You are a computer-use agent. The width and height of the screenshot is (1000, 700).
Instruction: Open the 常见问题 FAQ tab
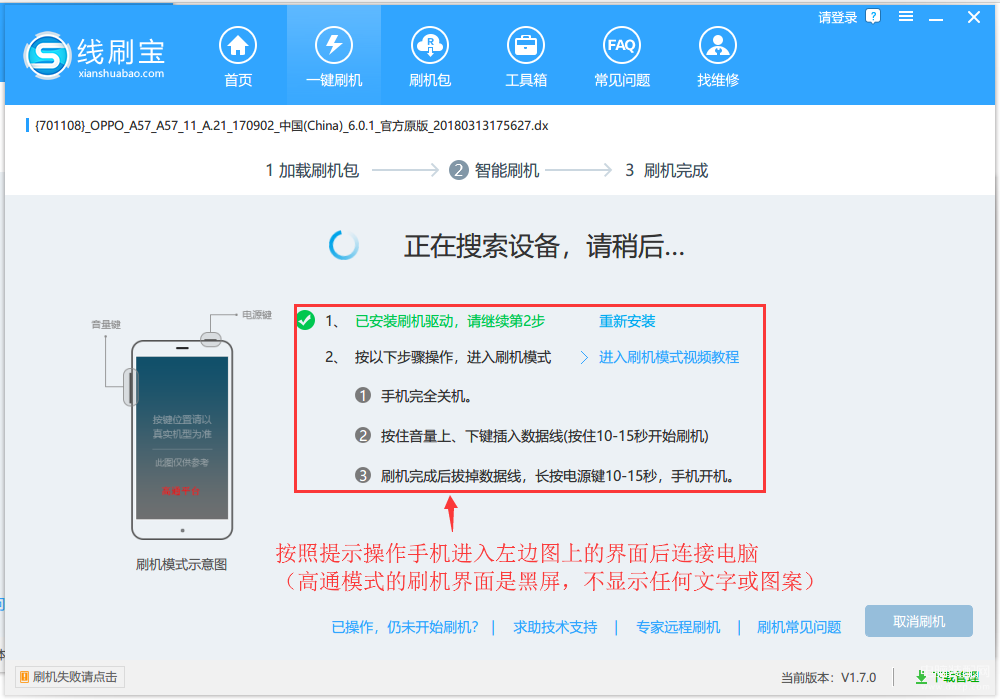click(622, 57)
